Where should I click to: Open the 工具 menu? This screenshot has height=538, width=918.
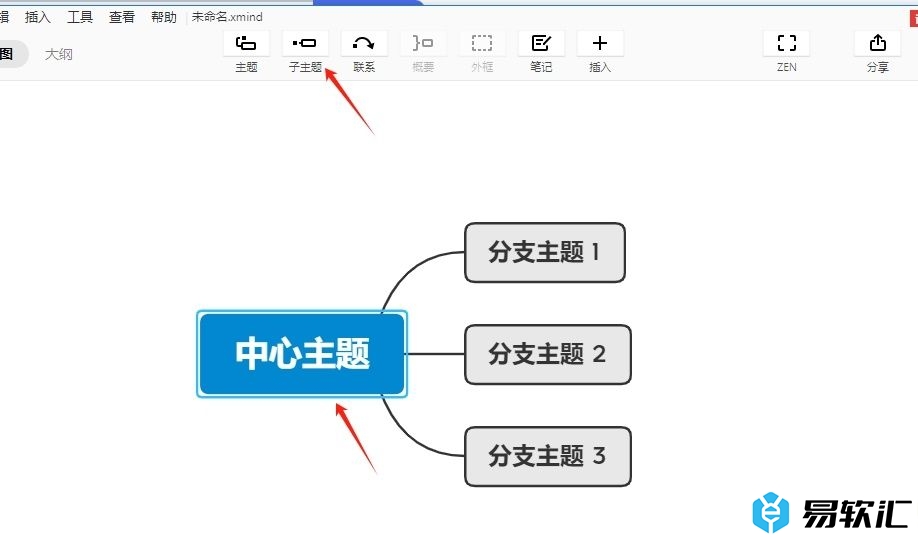pos(80,17)
